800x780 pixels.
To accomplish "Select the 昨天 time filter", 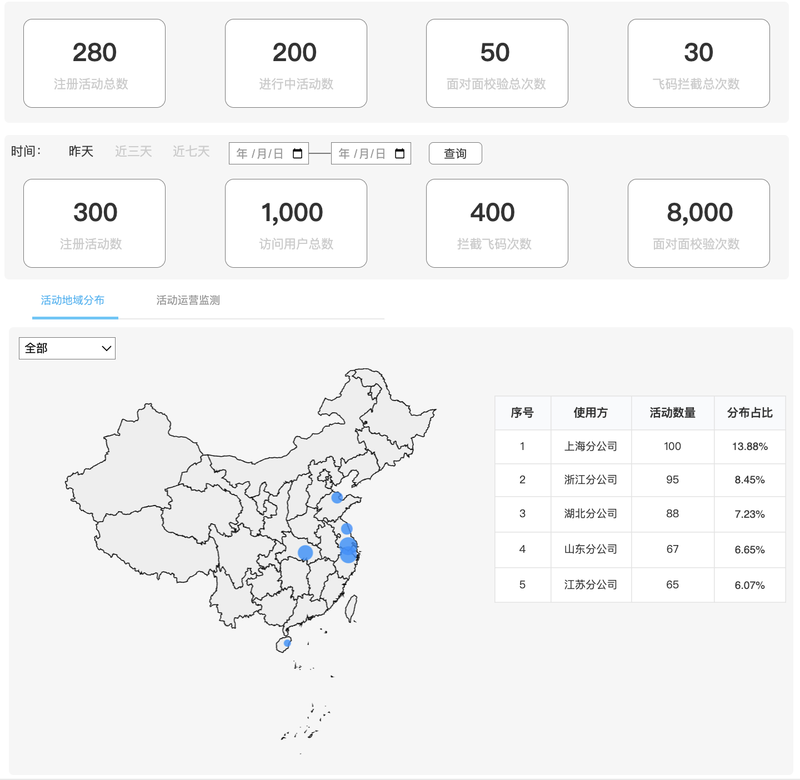I will (x=81, y=152).
